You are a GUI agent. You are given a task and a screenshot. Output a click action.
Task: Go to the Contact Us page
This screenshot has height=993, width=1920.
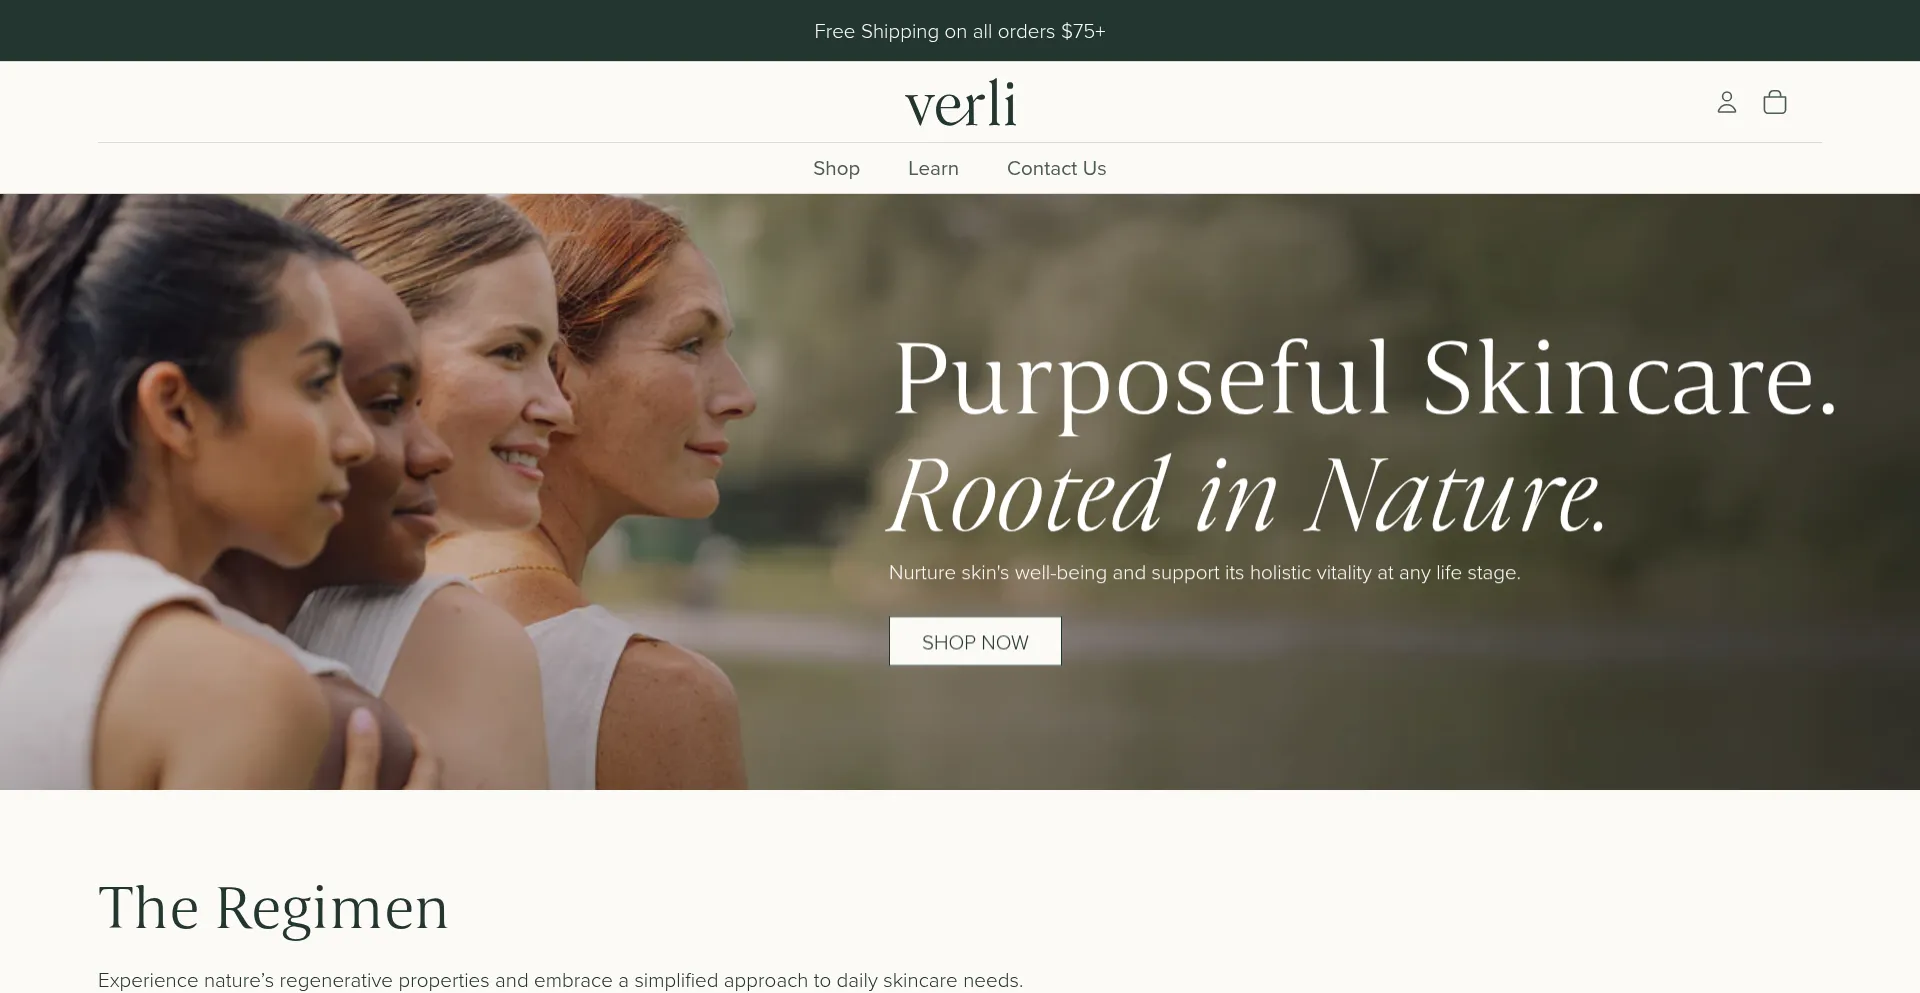click(1056, 168)
